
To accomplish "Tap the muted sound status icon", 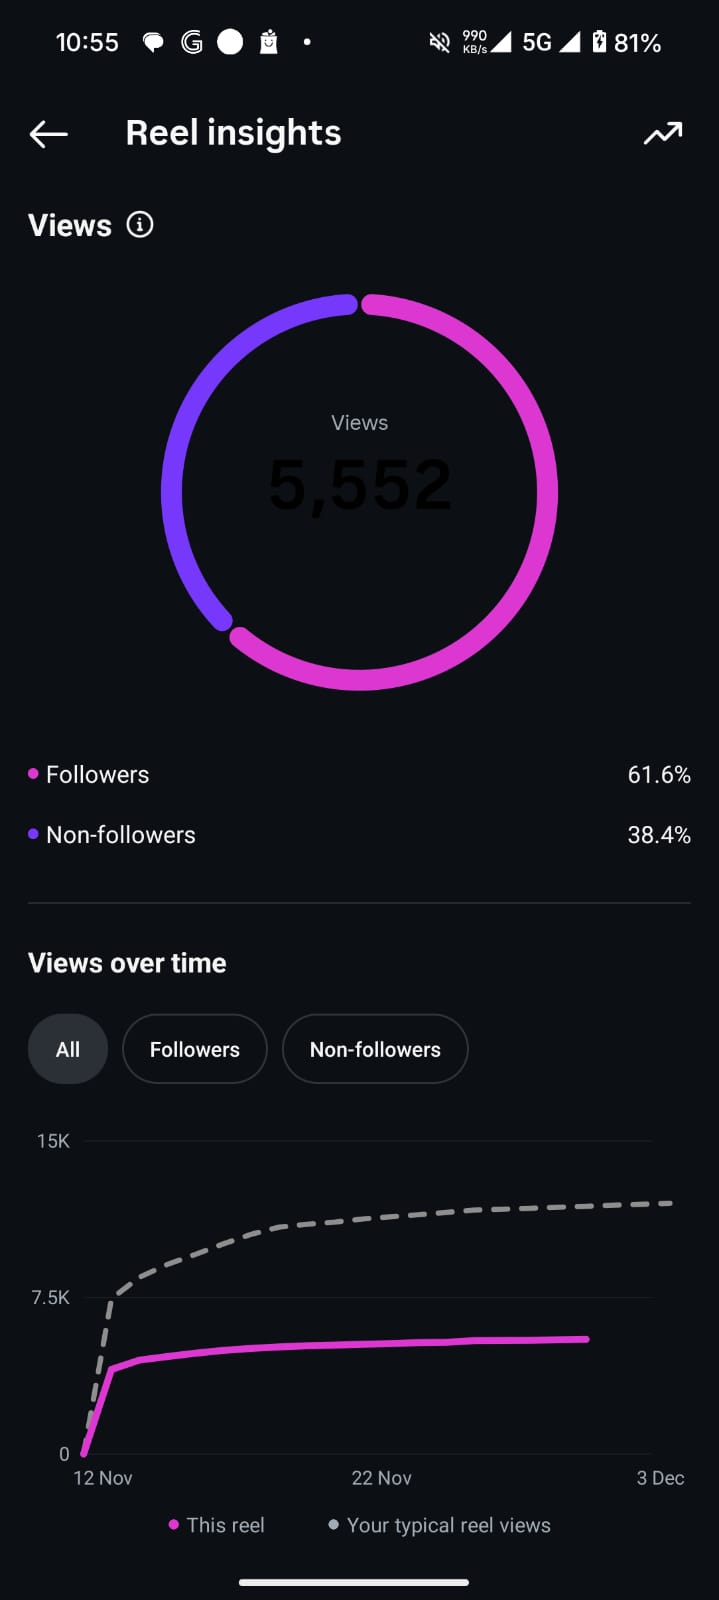I will click(439, 42).
